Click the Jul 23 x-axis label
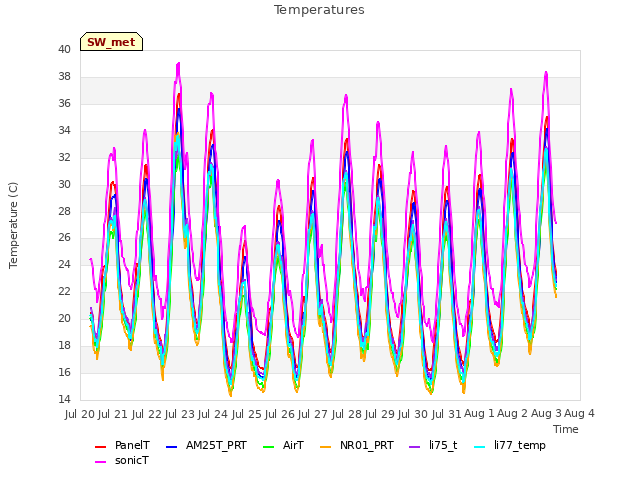Screen dimensions: 640x480 tap(180, 414)
